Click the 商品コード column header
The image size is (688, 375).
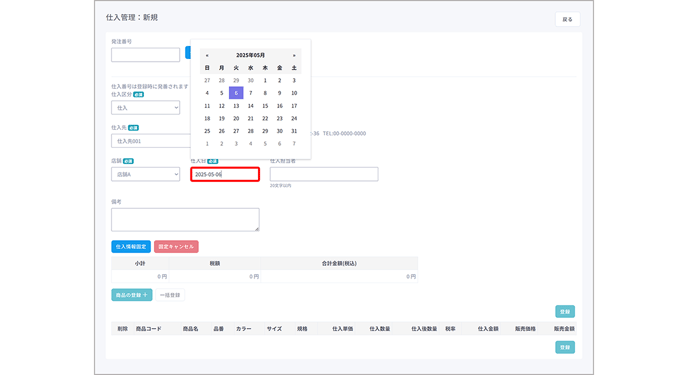(148, 329)
